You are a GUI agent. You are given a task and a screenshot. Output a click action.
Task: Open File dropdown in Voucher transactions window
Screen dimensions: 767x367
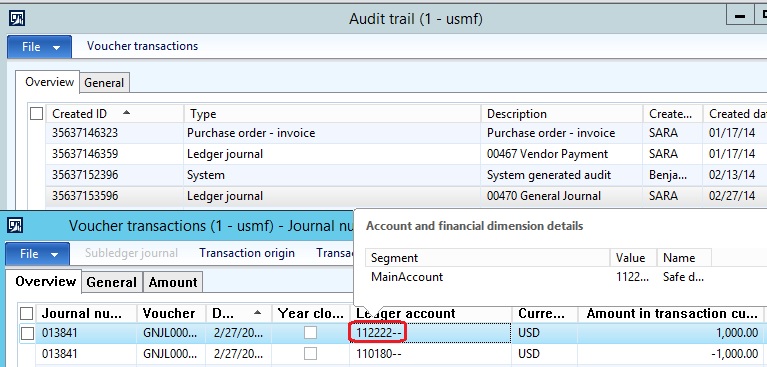point(38,254)
